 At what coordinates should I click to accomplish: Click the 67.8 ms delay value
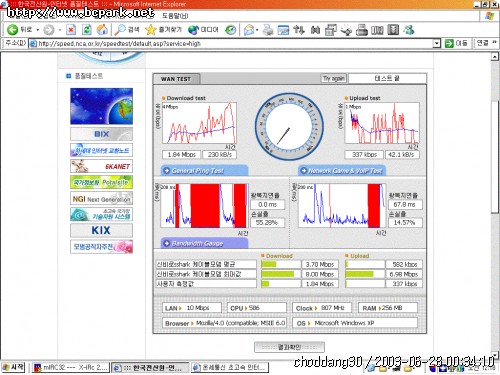tap(405, 204)
